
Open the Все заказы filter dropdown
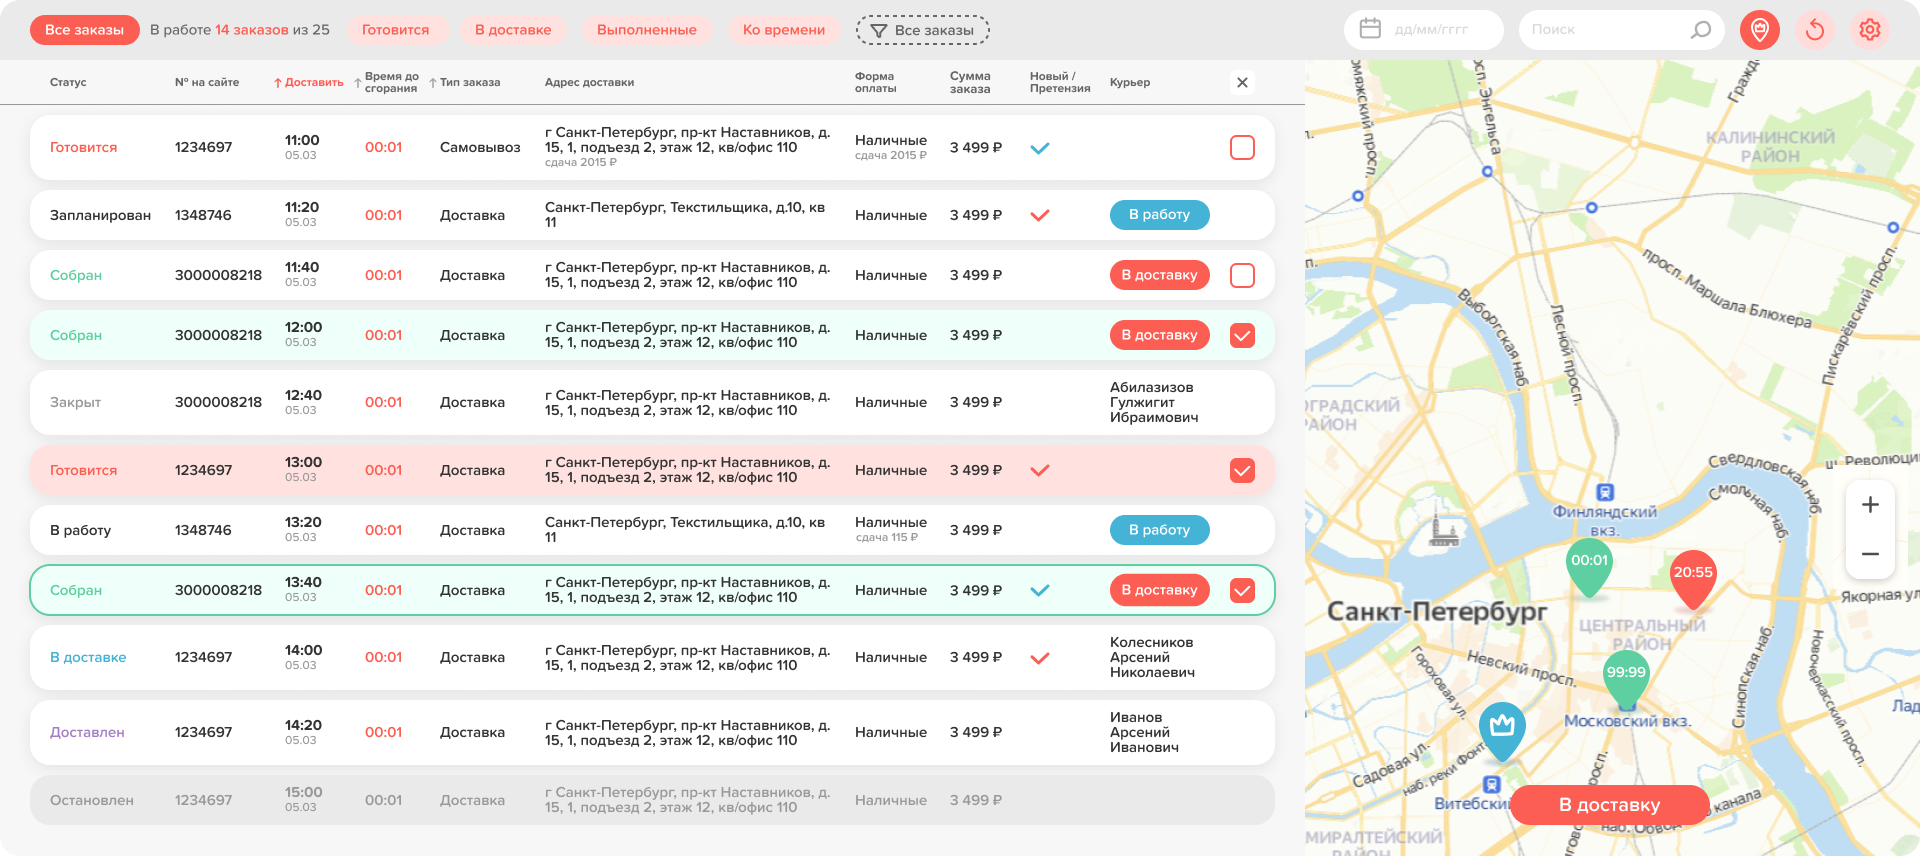pos(923,30)
